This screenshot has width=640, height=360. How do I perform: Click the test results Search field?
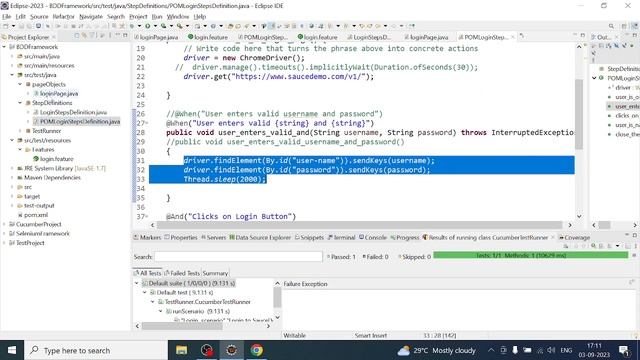238,257
